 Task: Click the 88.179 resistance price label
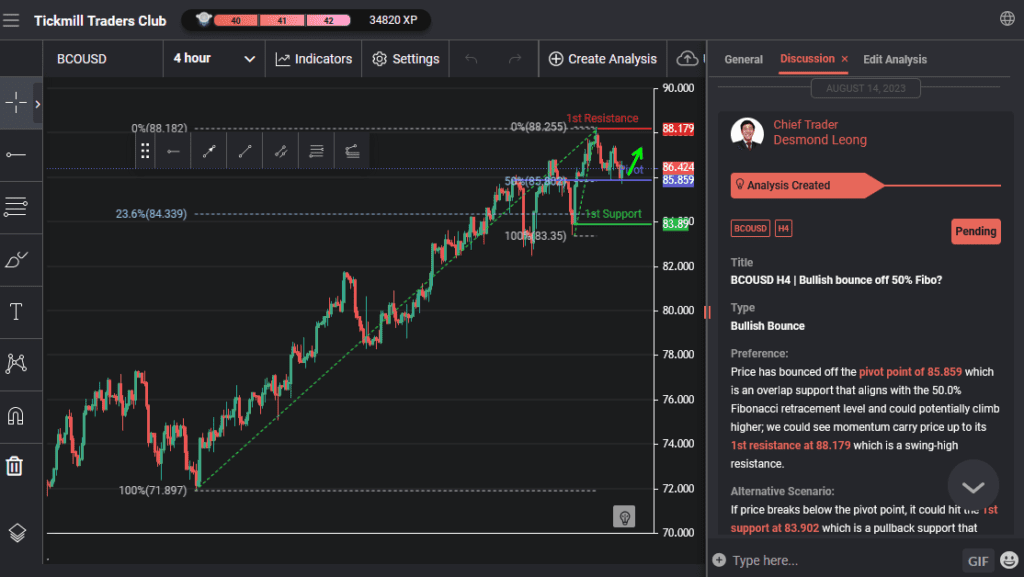tap(678, 129)
